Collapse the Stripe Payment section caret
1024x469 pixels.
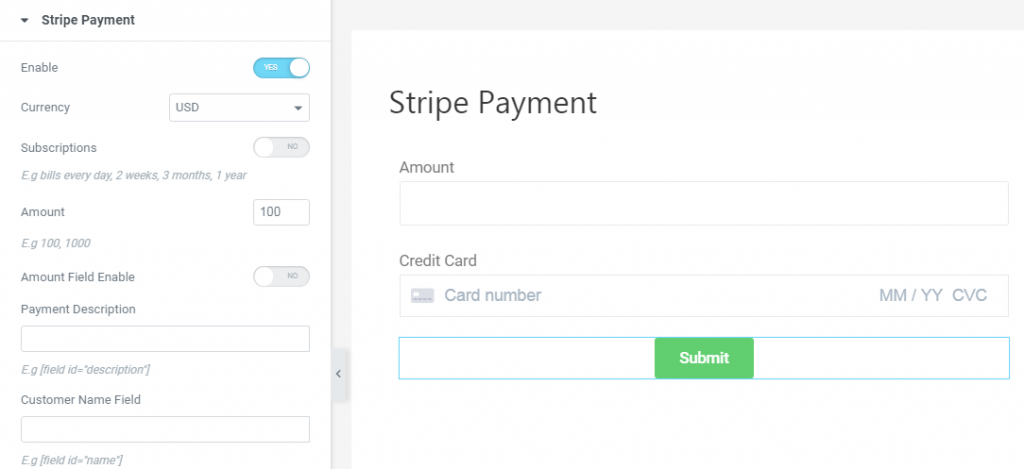pyautogui.click(x=25, y=20)
